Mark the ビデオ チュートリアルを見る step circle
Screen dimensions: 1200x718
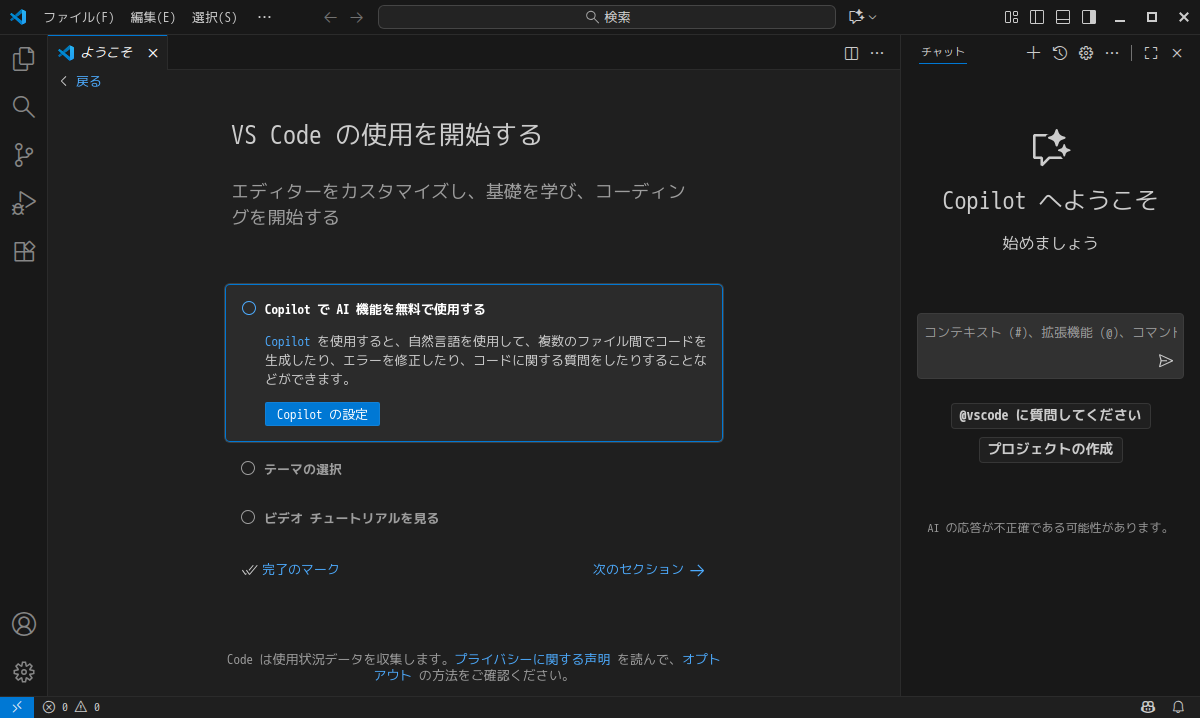248,517
